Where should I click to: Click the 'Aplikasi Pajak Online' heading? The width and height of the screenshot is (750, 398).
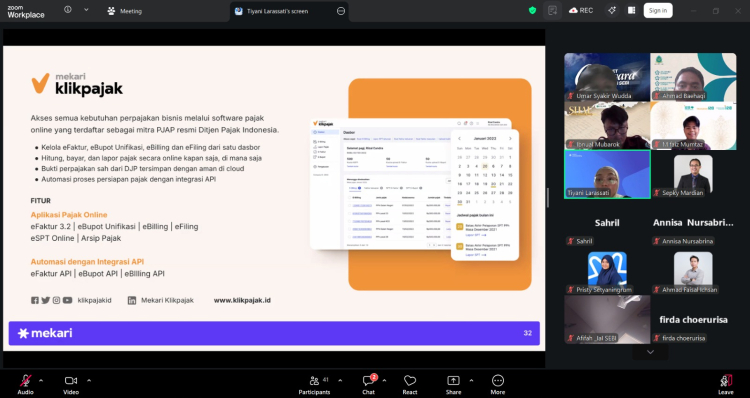tap(69, 215)
